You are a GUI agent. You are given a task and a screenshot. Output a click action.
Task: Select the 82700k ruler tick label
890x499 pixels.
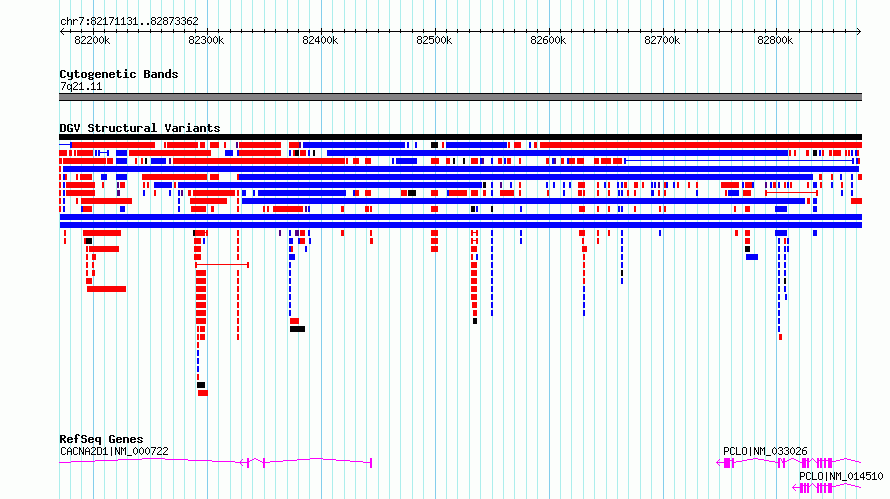click(x=662, y=40)
